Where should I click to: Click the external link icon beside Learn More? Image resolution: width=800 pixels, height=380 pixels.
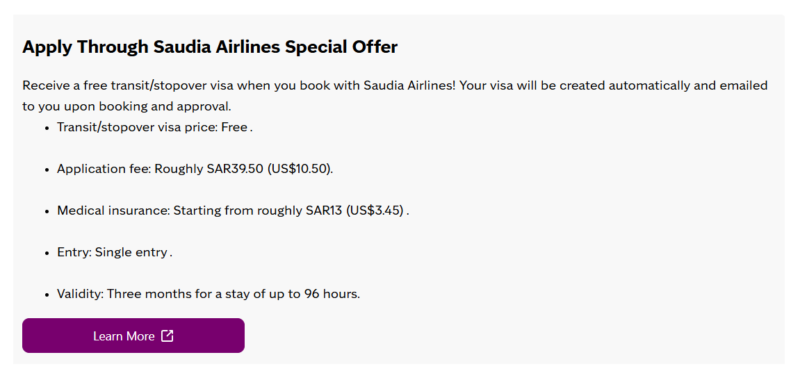(x=167, y=336)
